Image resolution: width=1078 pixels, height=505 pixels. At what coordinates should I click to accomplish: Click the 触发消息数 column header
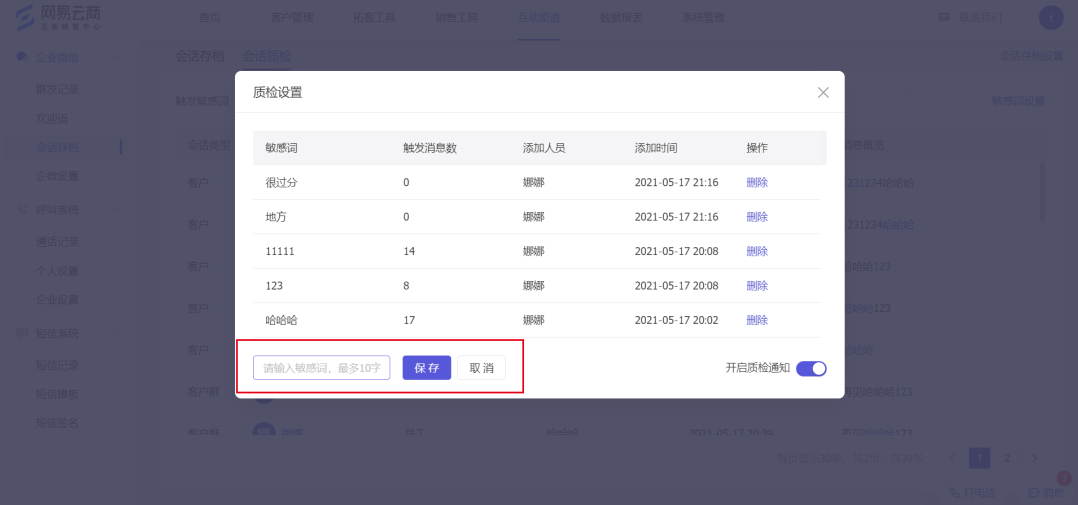pyautogui.click(x=430, y=148)
